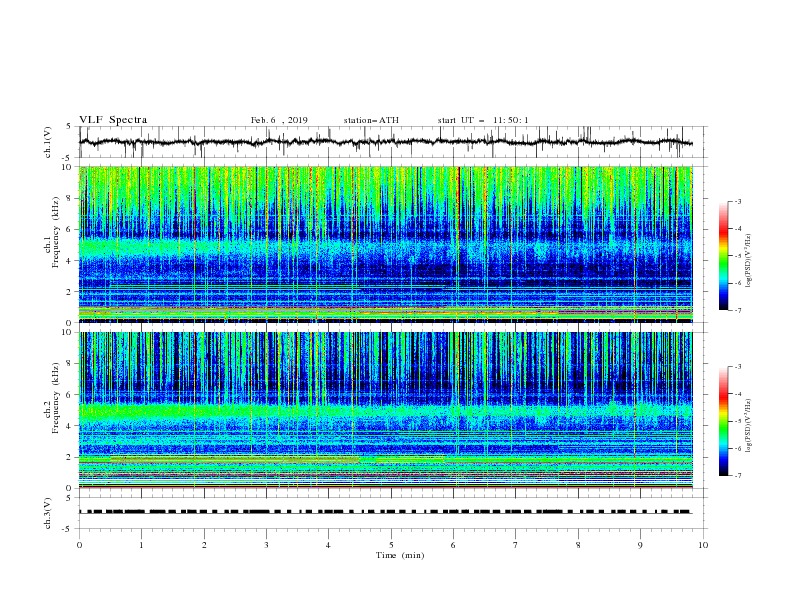The image size is (792, 612).
Task: Click the ch.2 frequency tick label "4"
Action: pyautogui.click(x=70, y=426)
